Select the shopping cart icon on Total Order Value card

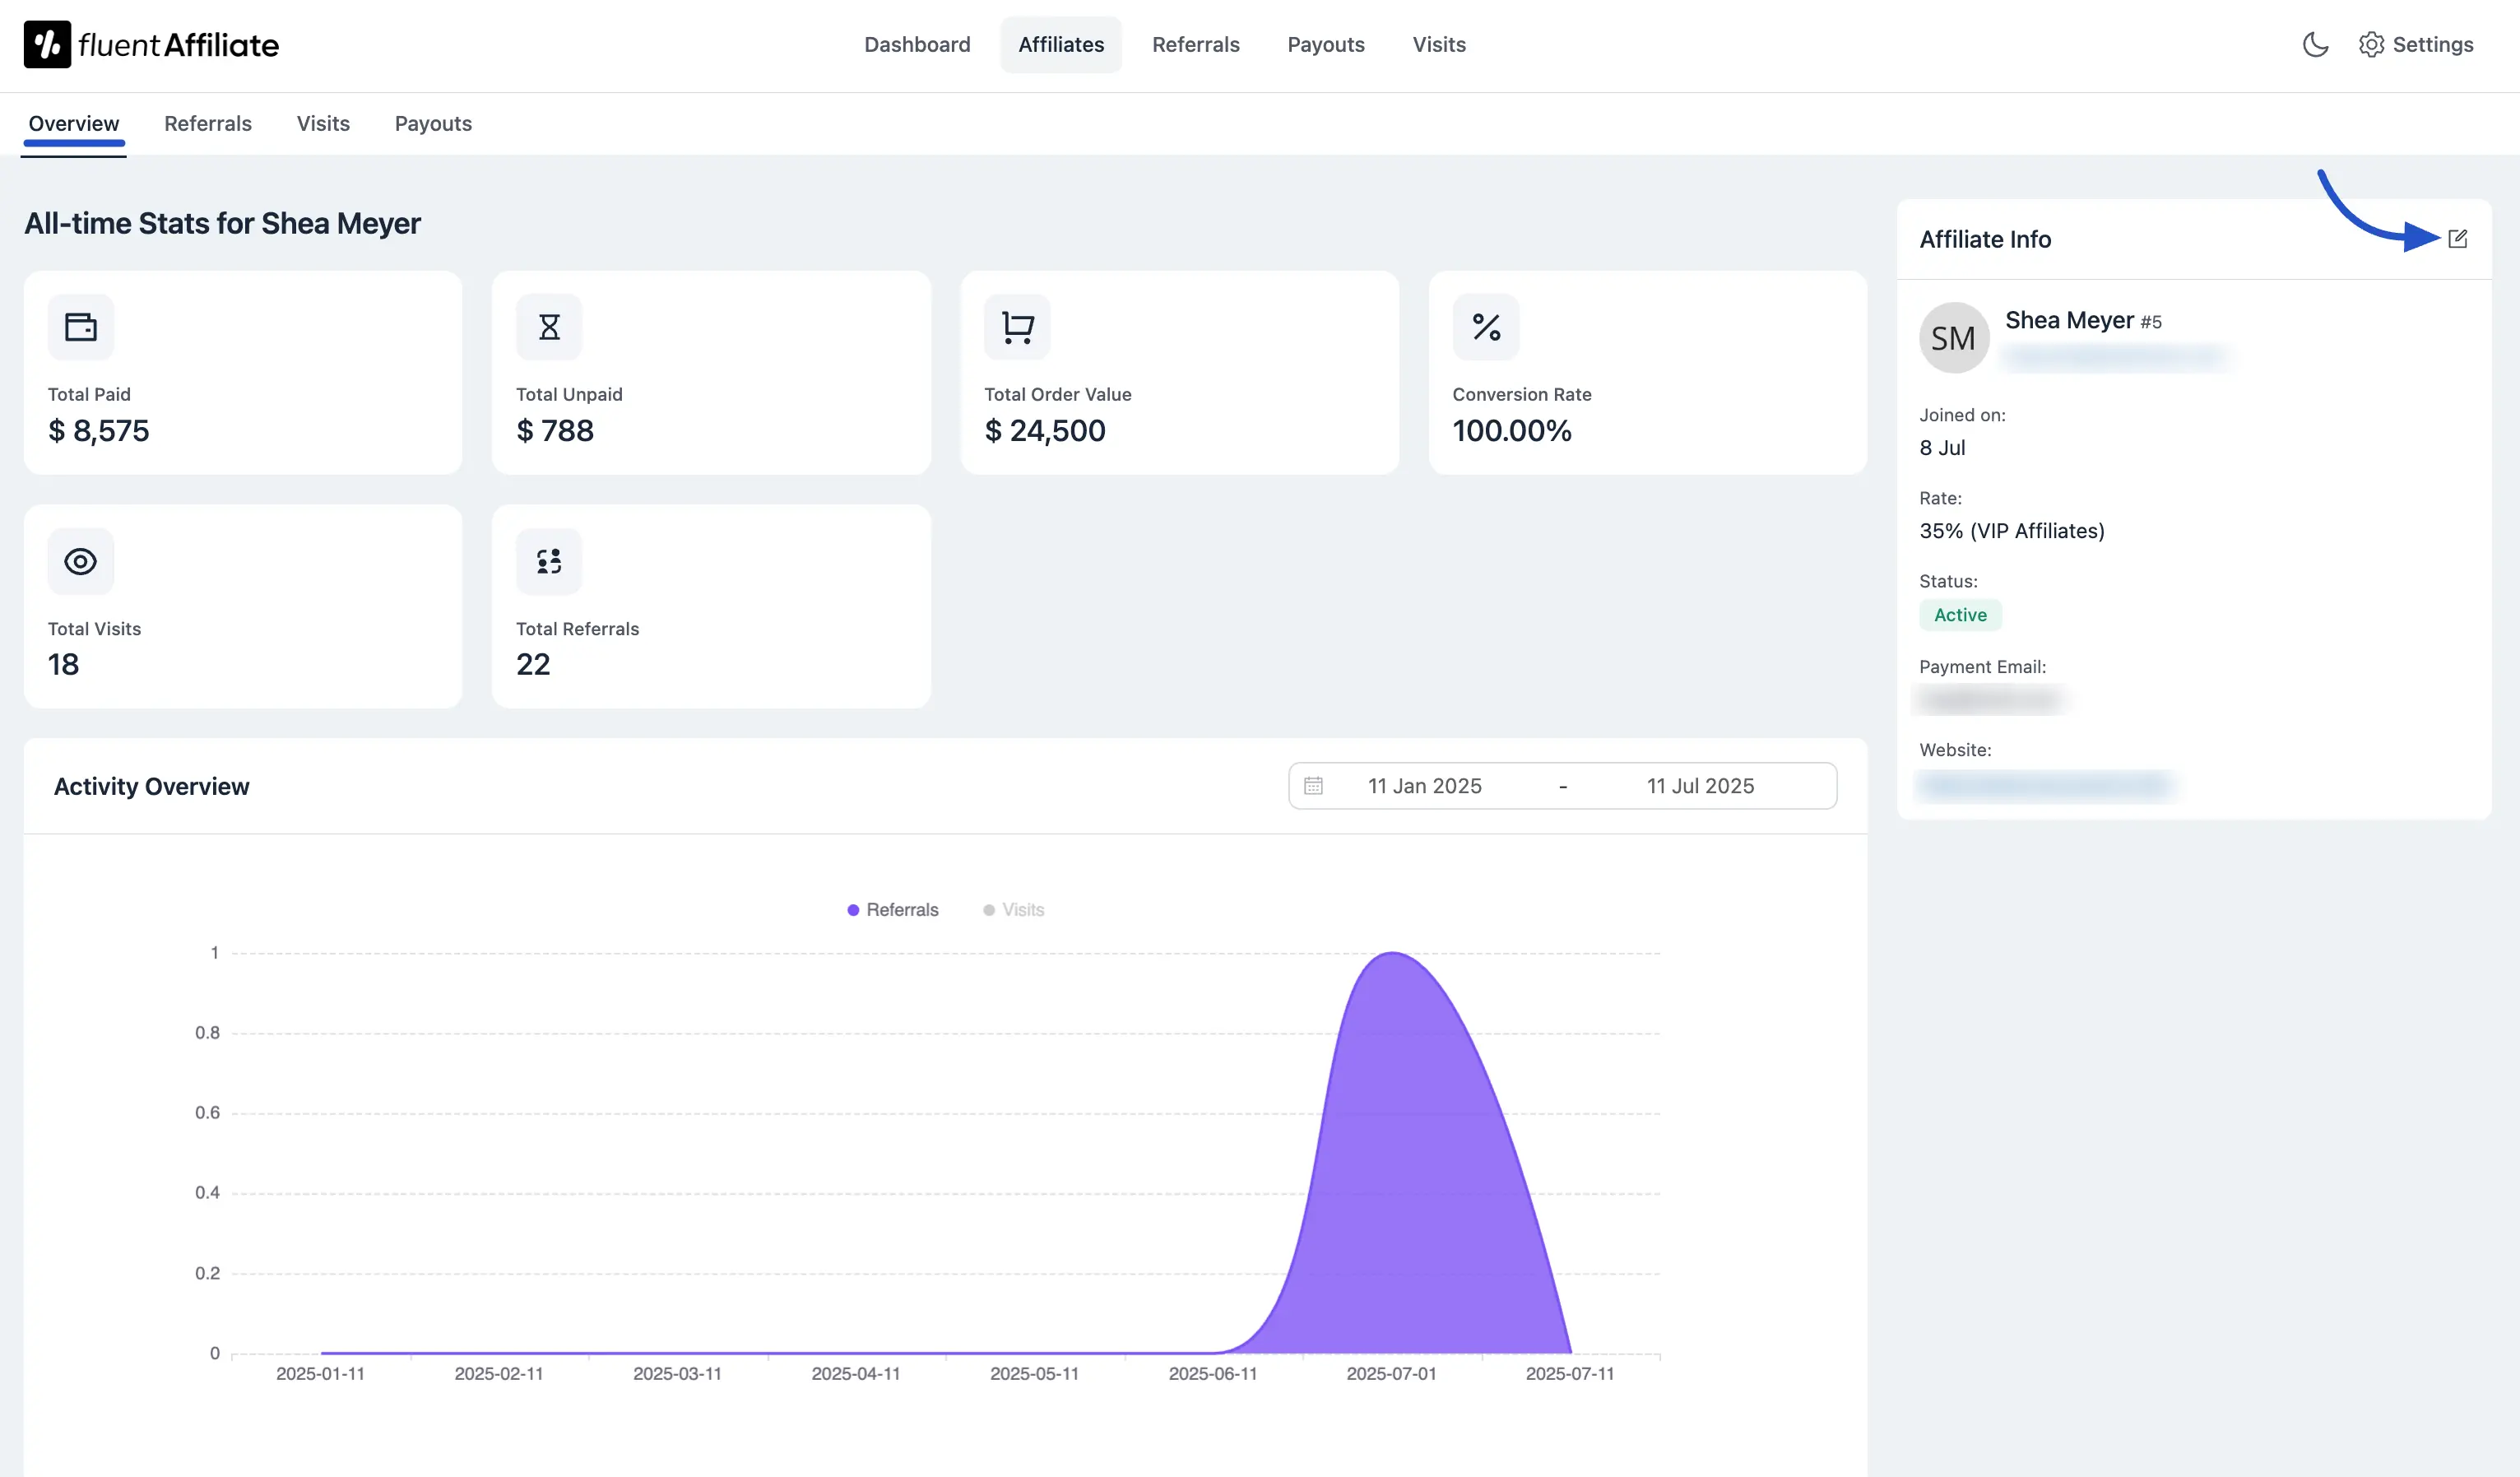point(1016,326)
